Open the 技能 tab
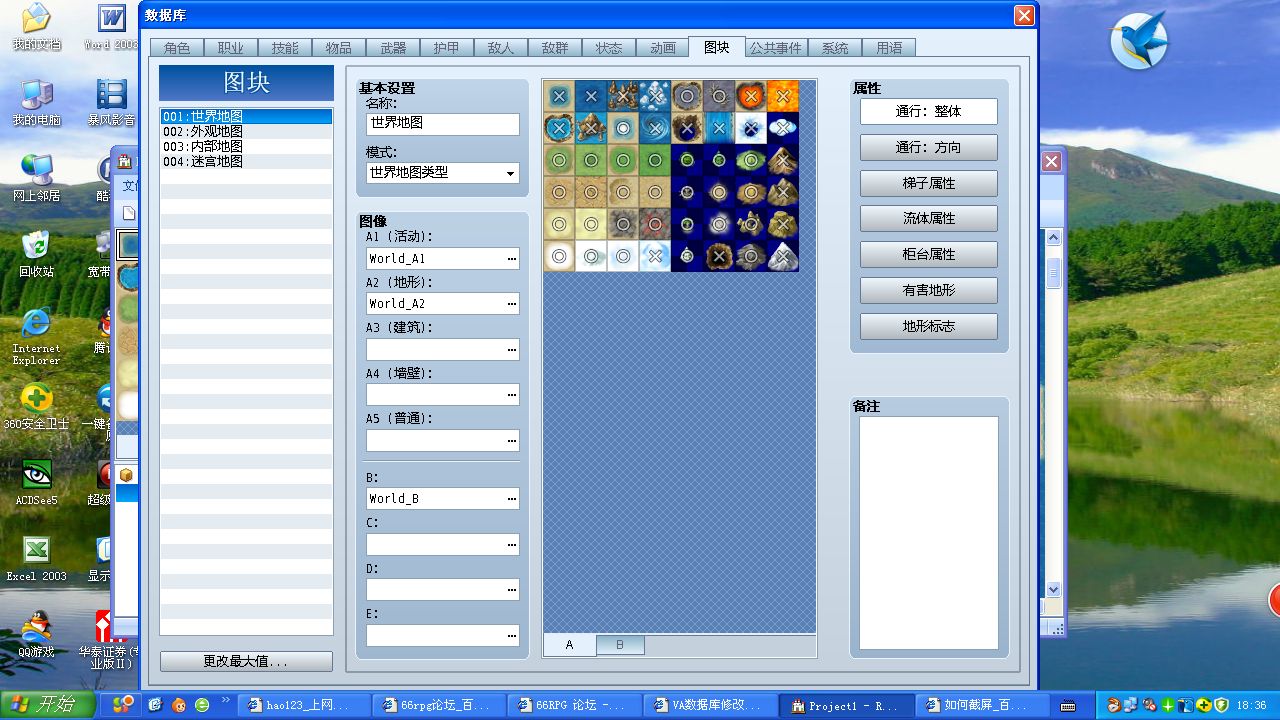This screenshot has height=720, width=1280. (285, 47)
